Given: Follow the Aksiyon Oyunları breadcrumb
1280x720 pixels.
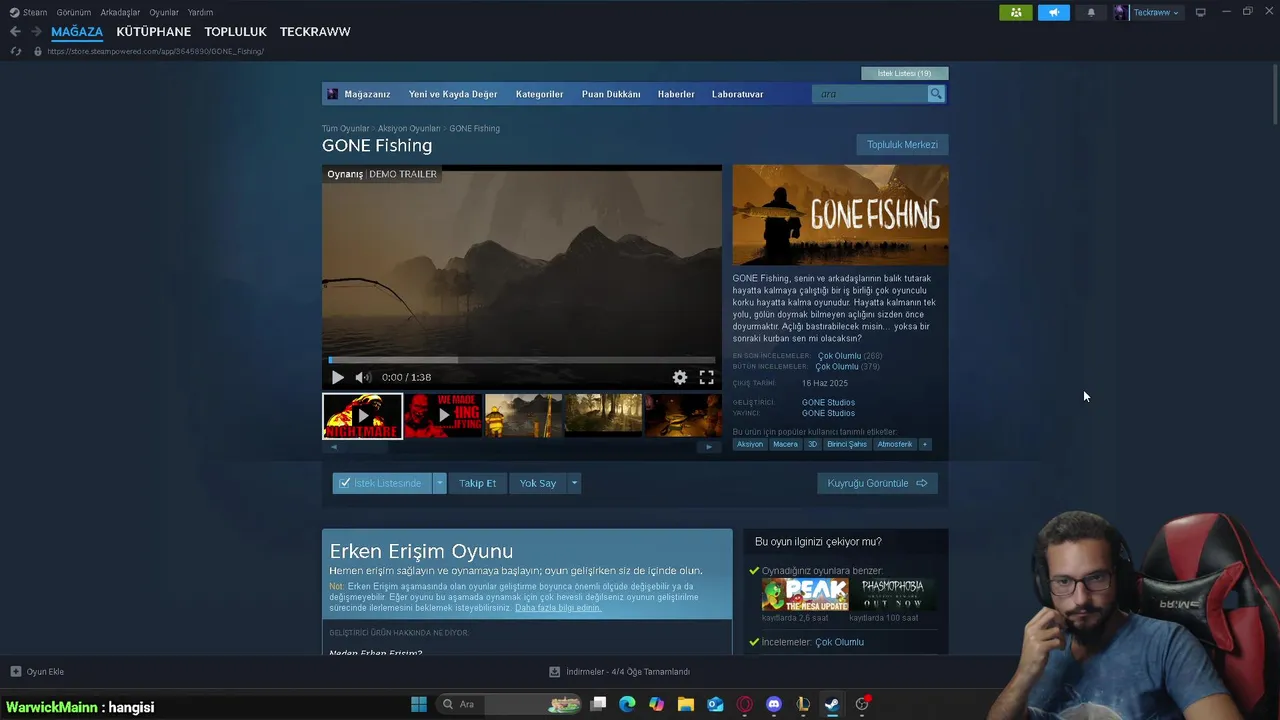Looking at the screenshot, I should 409,128.
